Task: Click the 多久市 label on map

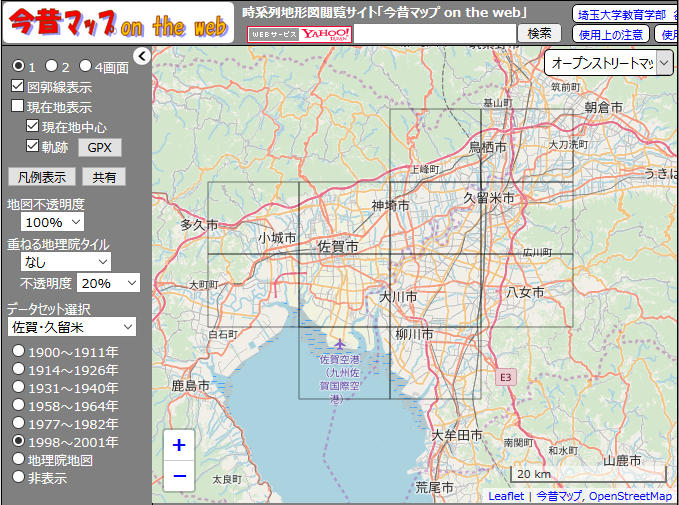Action: 199,225
